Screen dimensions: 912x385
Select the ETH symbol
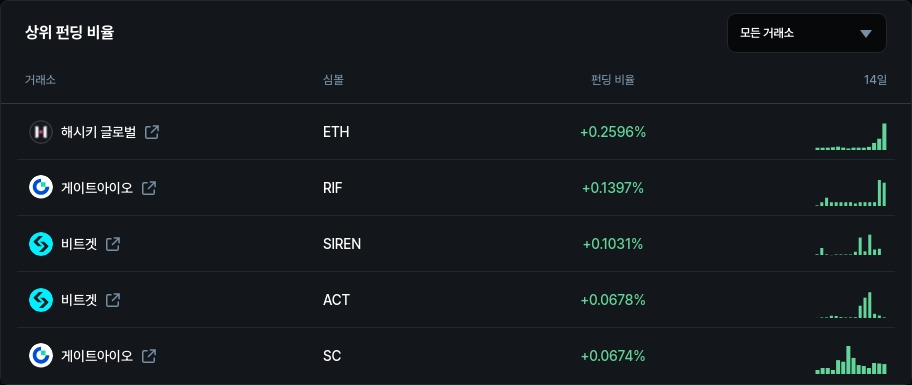point(336,132)
